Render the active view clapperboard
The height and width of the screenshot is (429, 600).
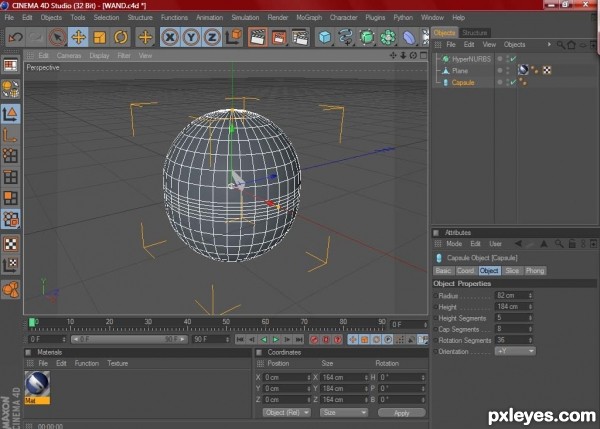(x=258, y=38)
